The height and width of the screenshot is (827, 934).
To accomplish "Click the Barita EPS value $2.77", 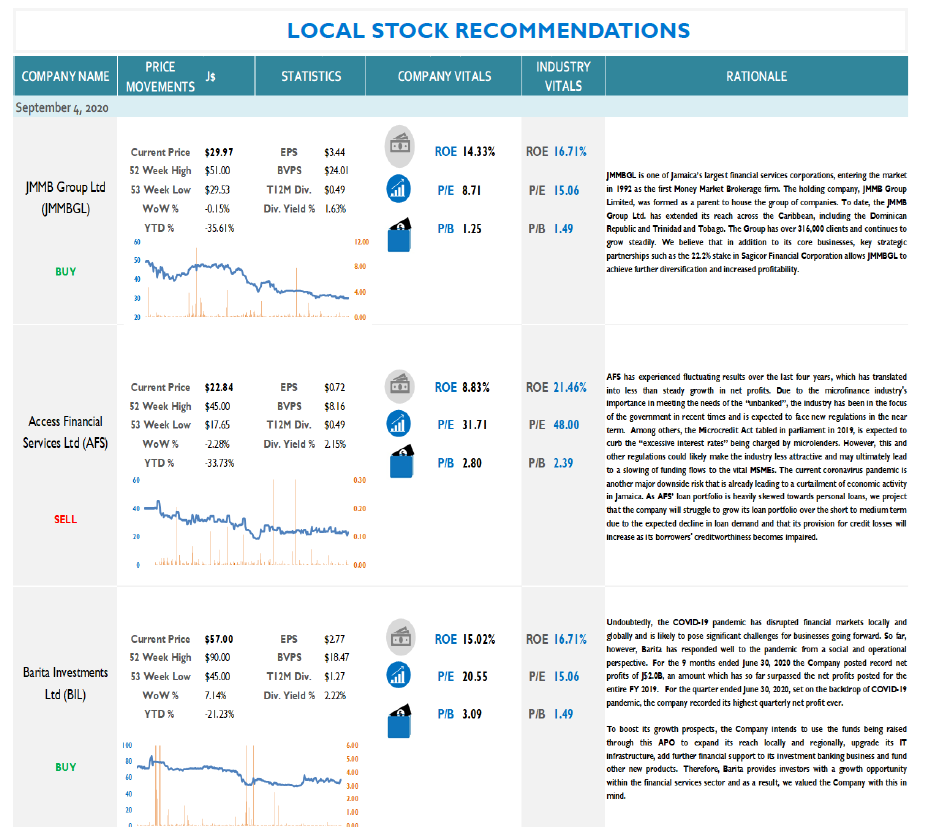I will (334, 639).
